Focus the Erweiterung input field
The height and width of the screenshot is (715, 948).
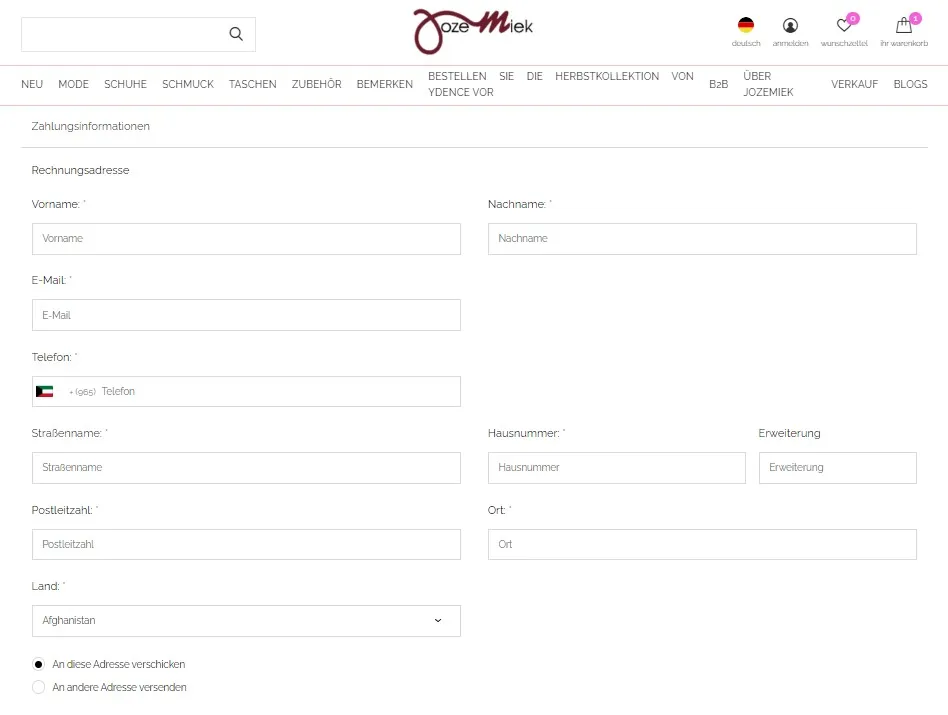coord(837,468)
